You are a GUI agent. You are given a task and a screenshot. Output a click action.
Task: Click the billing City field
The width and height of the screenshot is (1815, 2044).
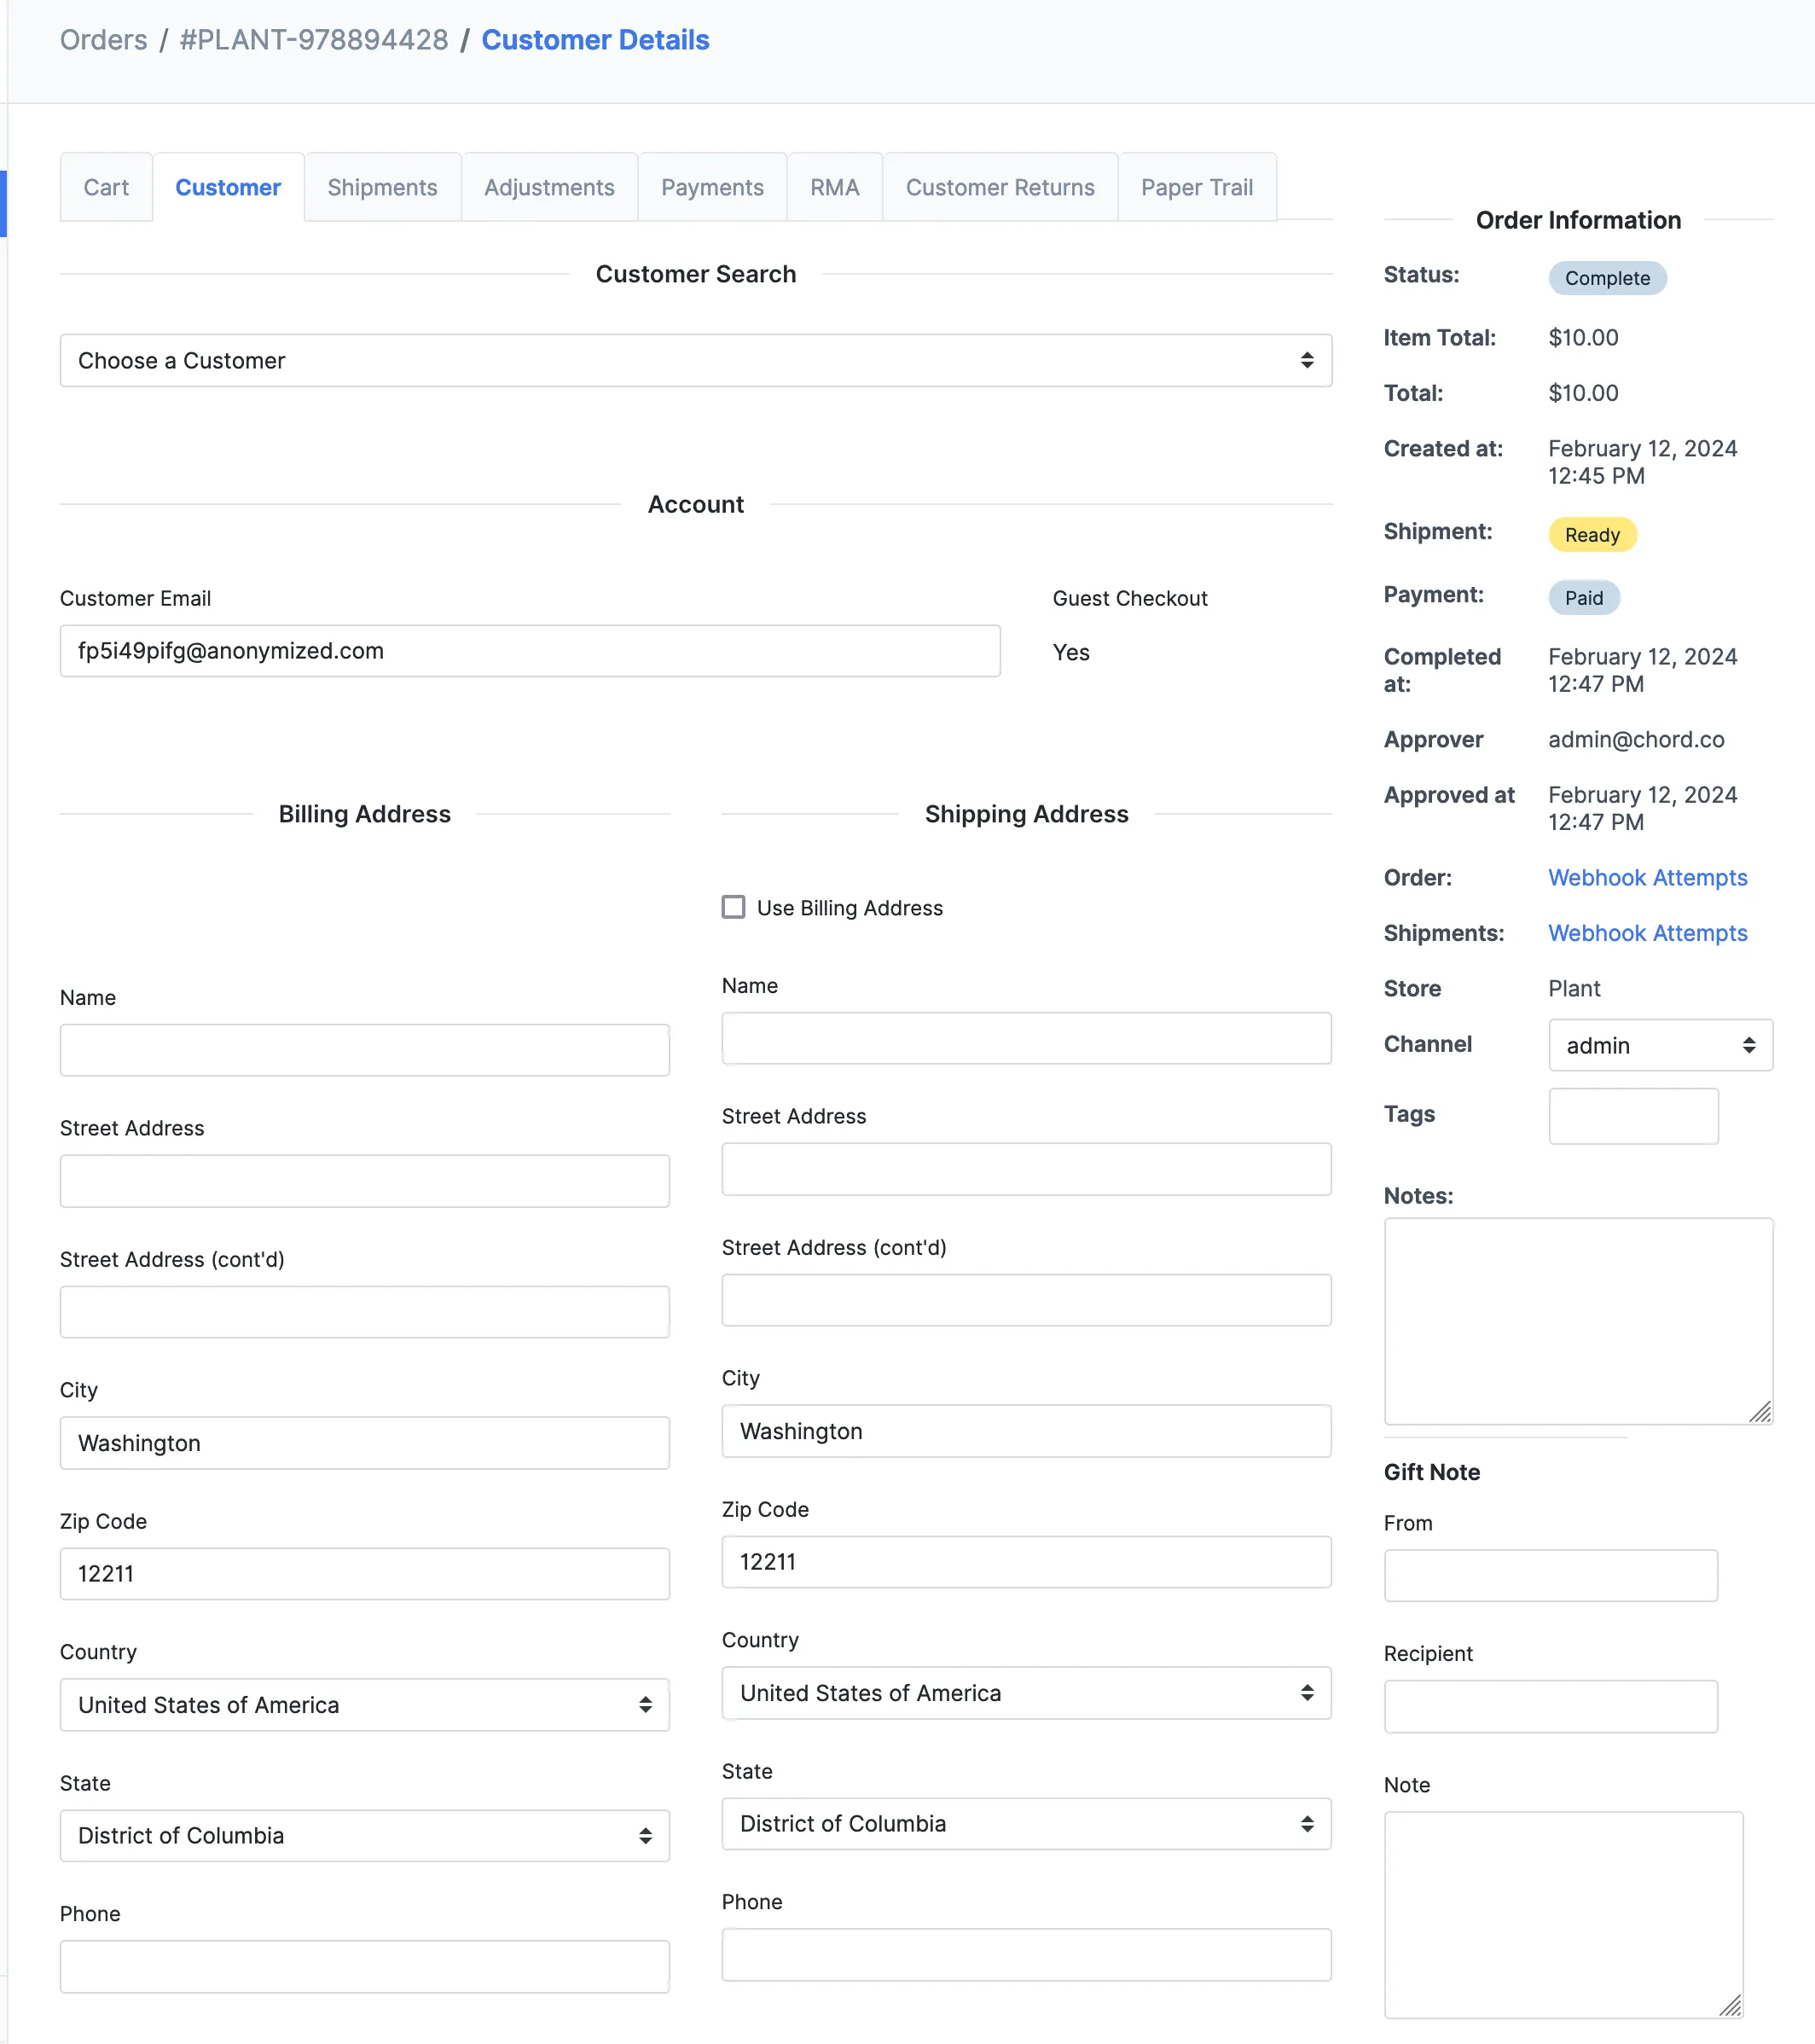pos(365,1443)
